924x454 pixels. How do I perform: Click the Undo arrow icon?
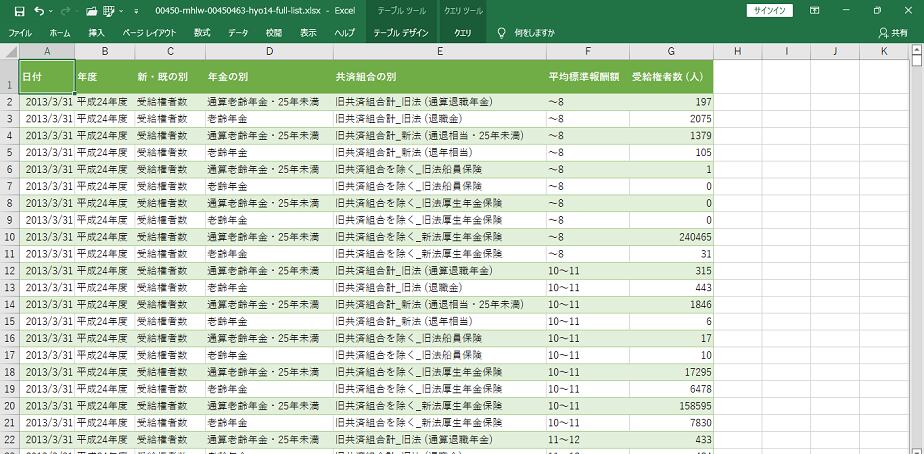coord(37,10)
